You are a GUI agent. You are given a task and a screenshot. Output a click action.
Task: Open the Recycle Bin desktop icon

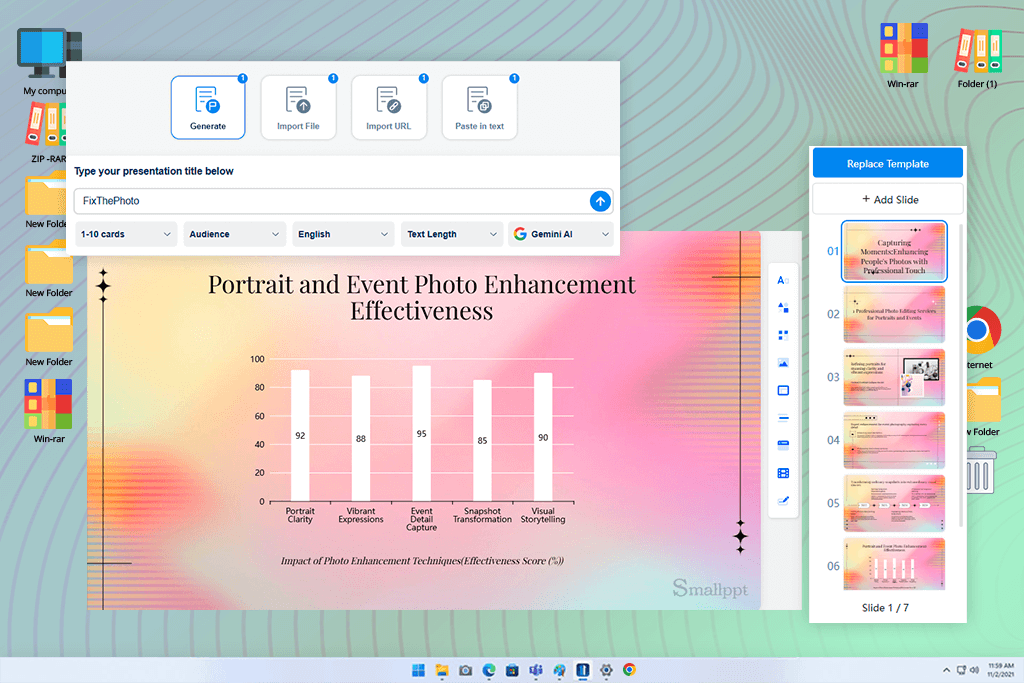[981, 470]
